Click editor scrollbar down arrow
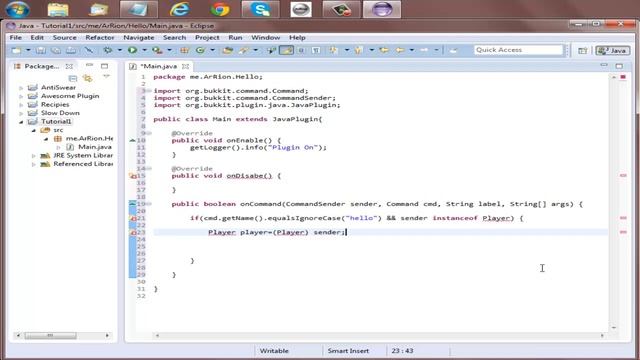This screenshot has height=360, width=640. click(613, 327)
